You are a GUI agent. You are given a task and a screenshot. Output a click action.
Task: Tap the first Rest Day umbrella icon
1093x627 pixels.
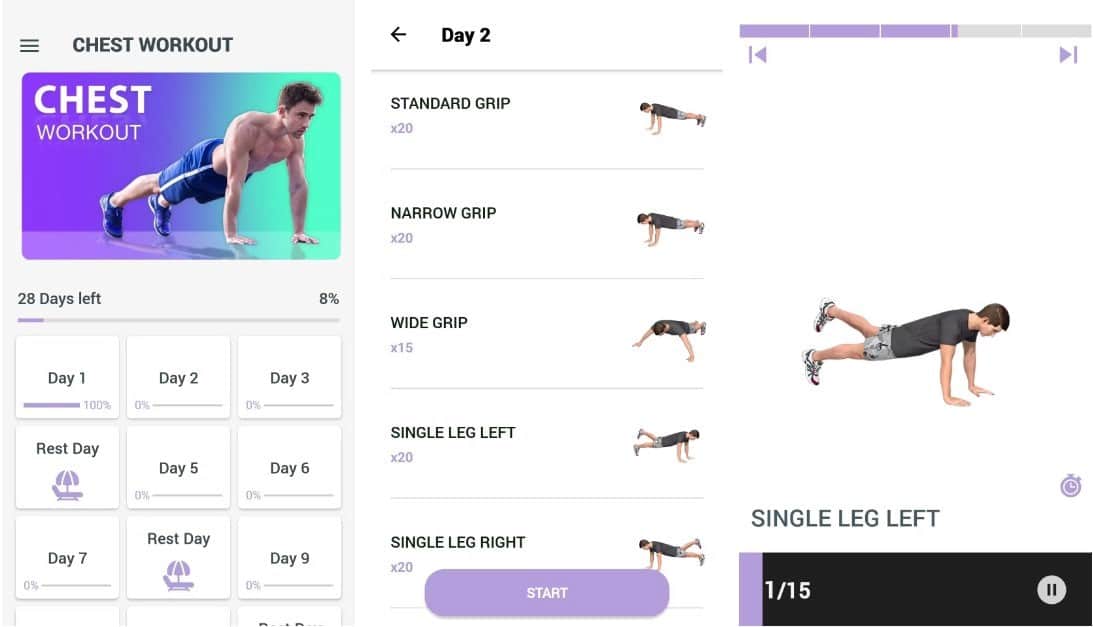click(67, 485)
